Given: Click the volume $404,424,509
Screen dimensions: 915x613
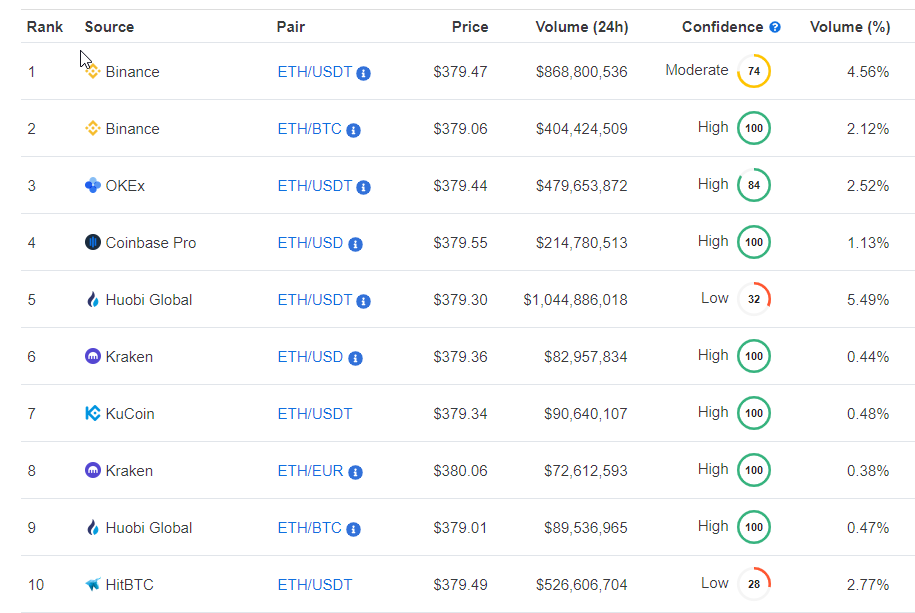Looking at the screenshot, I should point(582,128).
